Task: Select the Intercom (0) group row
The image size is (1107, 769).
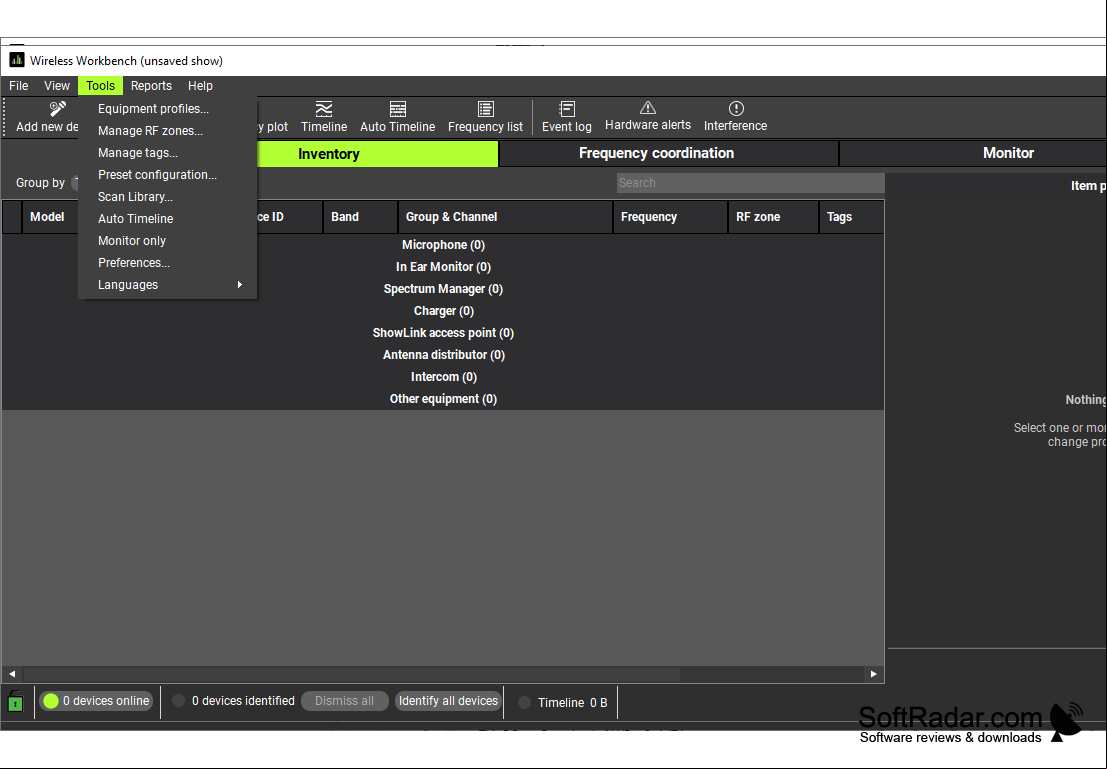Action: 443,377
